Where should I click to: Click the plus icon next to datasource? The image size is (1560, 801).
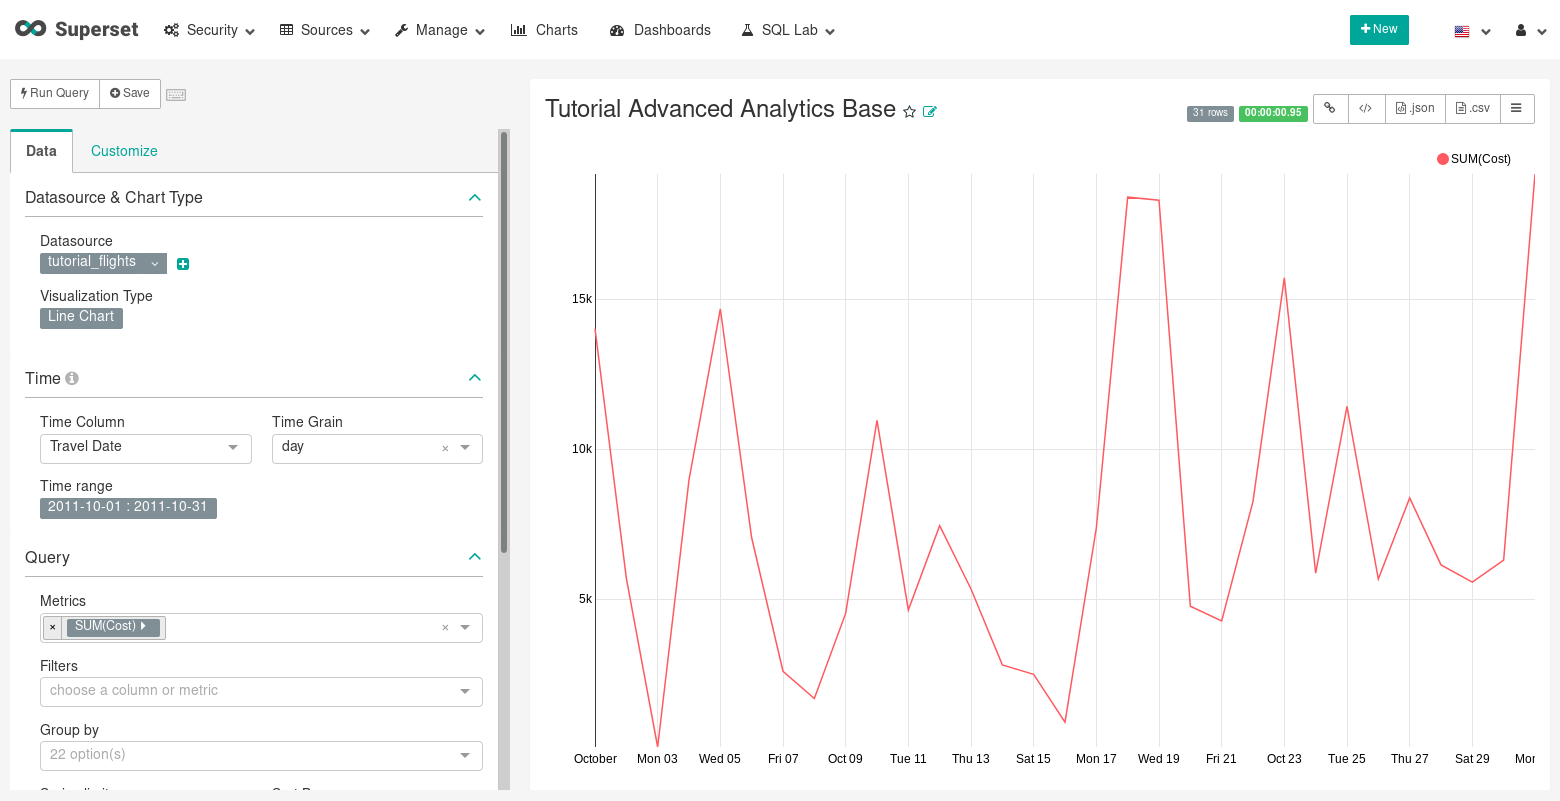(183, 264)
